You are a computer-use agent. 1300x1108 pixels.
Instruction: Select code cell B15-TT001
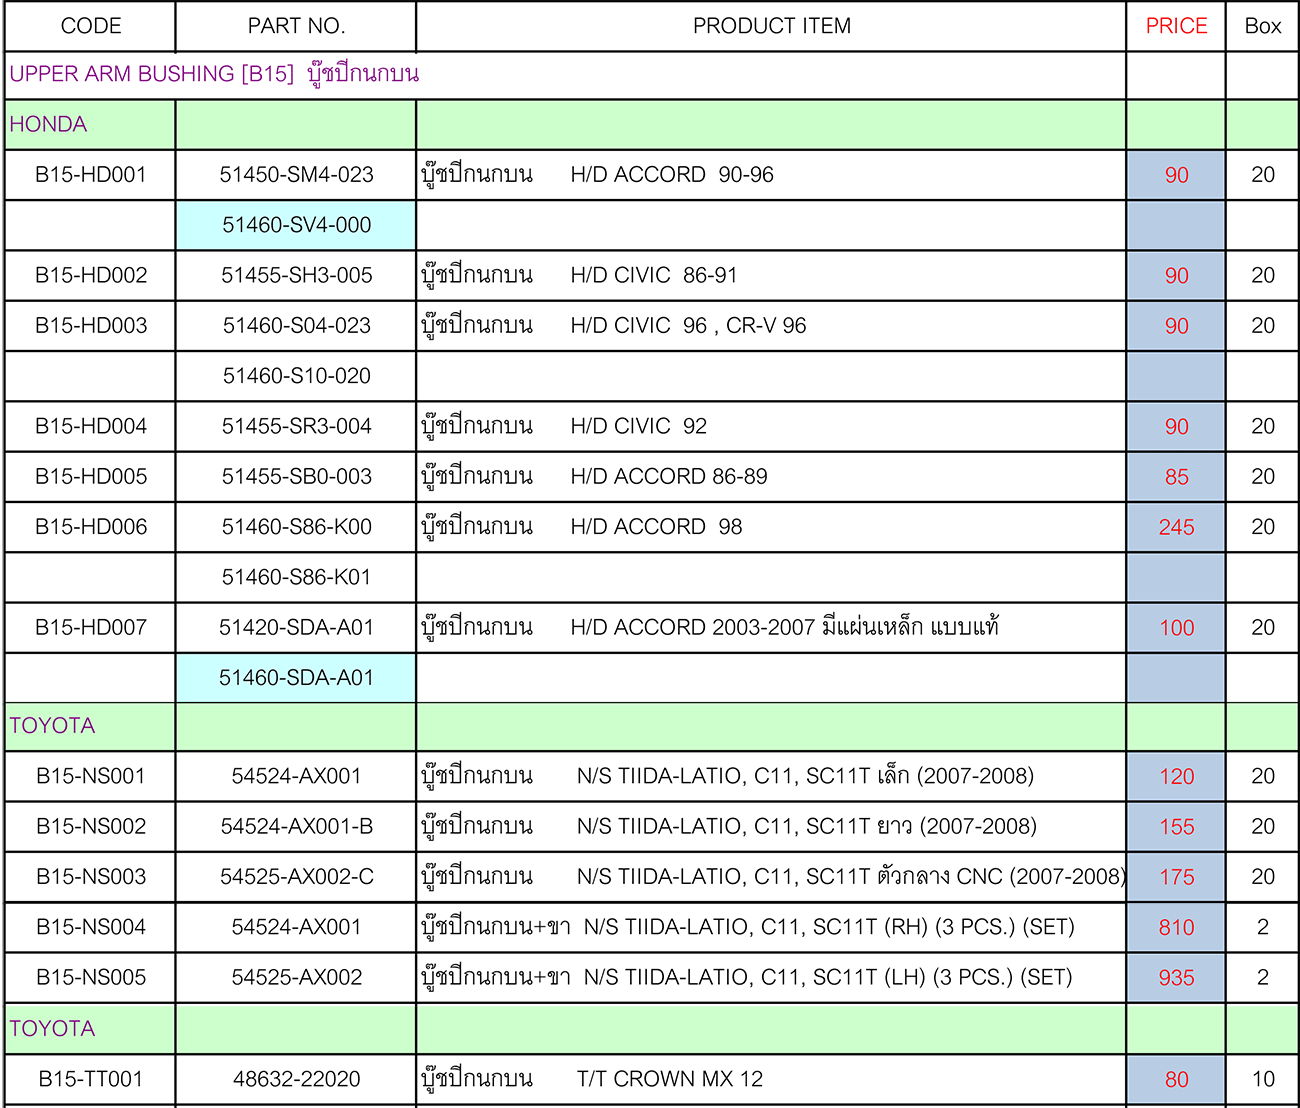click(91, 1079)
